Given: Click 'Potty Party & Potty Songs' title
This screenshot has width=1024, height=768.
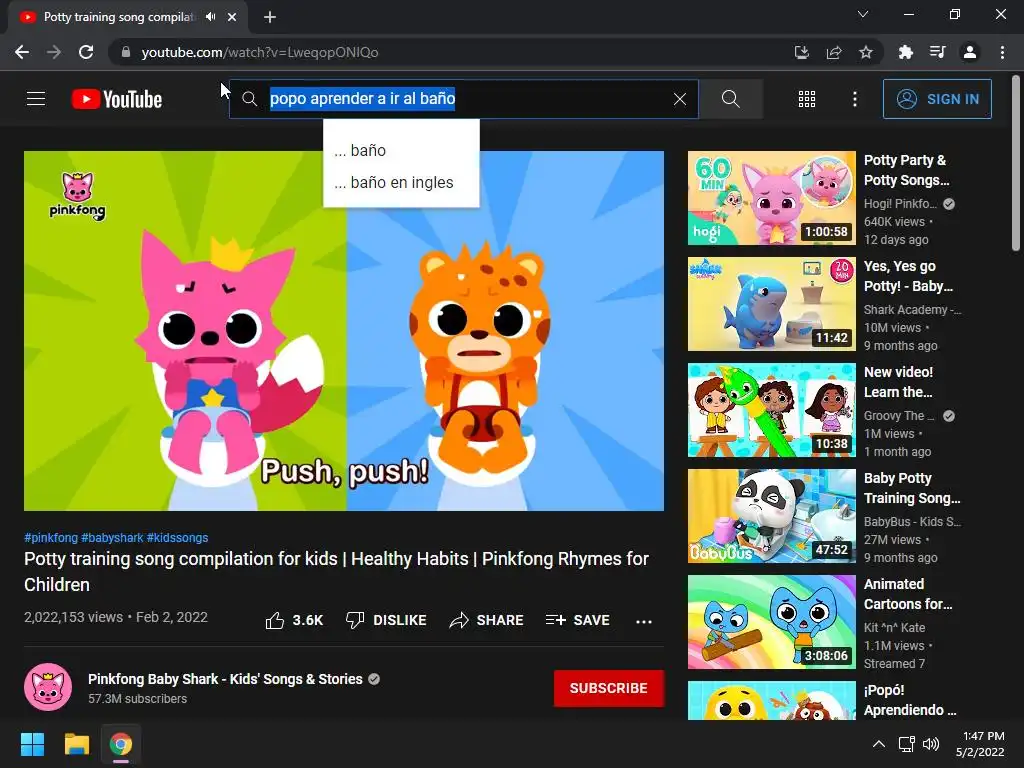Looking at the screenshot, I should (906, 170).
